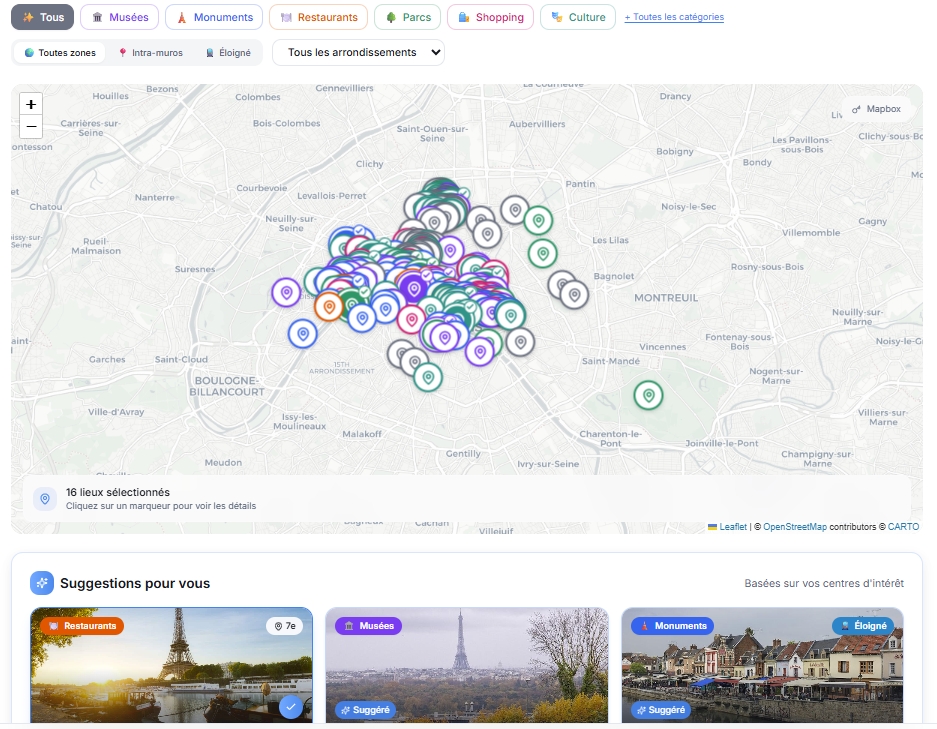Filter by Parcs category
Image resolution: width=937 pixels, height=729 pixels.
click(x=408, y=17)
